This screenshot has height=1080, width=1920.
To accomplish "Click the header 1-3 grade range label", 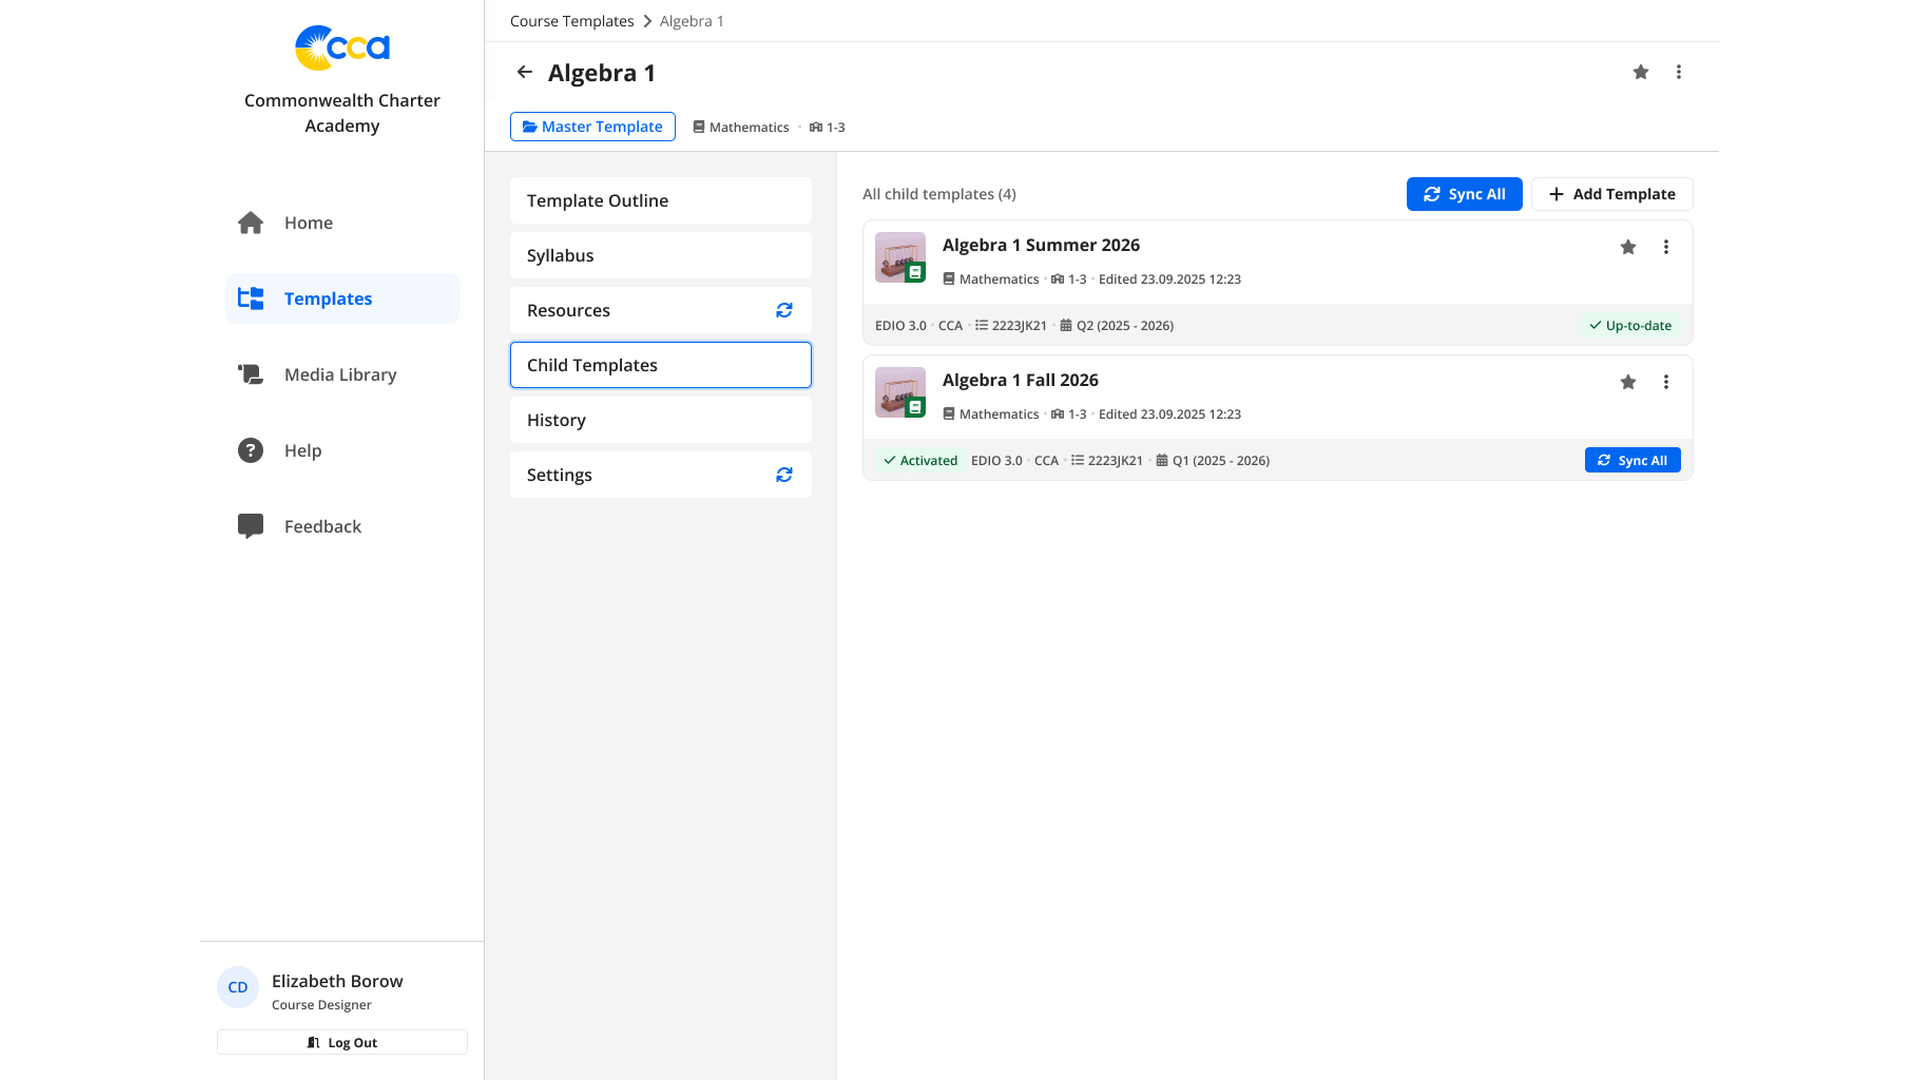I will pos(827,127).
